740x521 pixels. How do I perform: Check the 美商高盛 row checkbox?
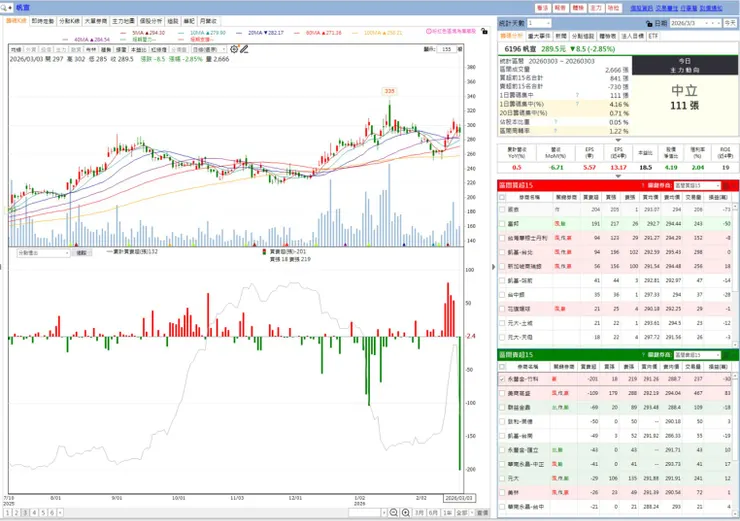click(x=502, y=393)
